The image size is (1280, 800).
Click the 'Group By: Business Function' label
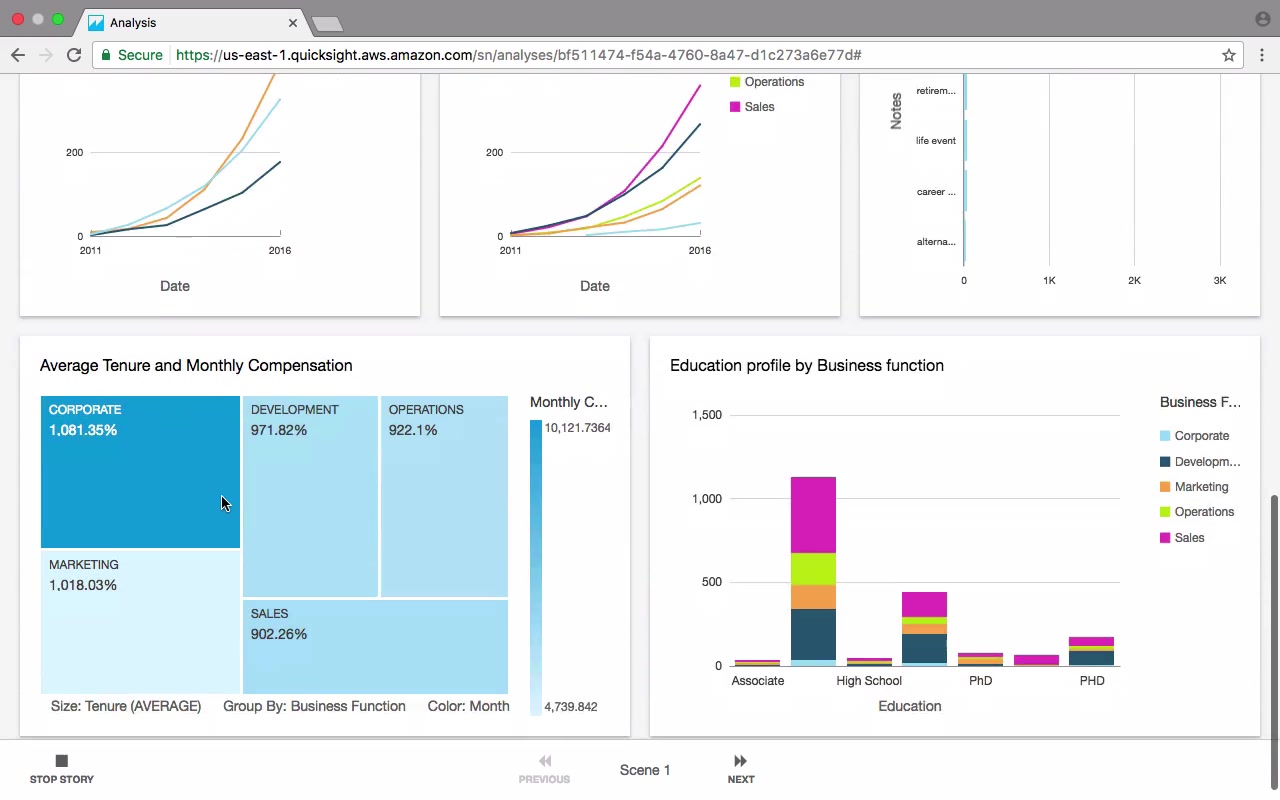click(314, 706)
